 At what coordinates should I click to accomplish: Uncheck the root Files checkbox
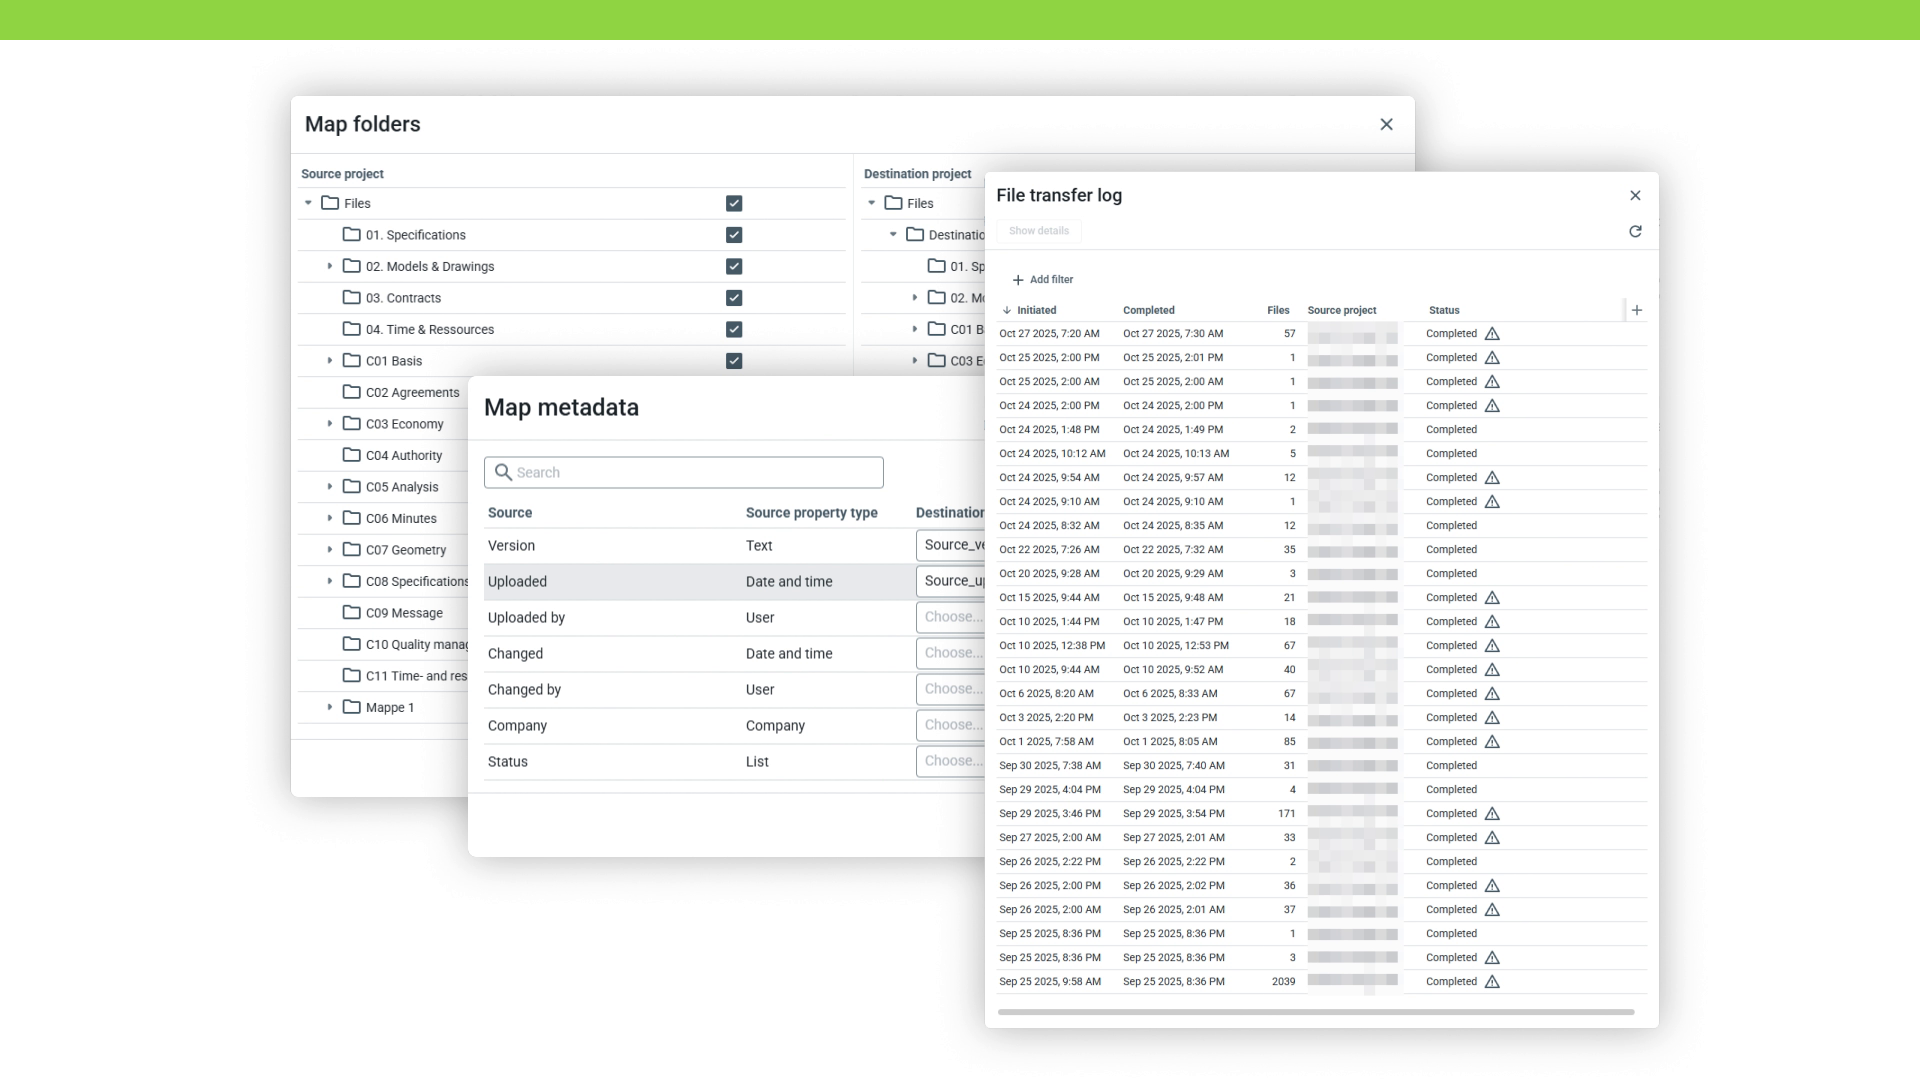(x=734, y=203)
